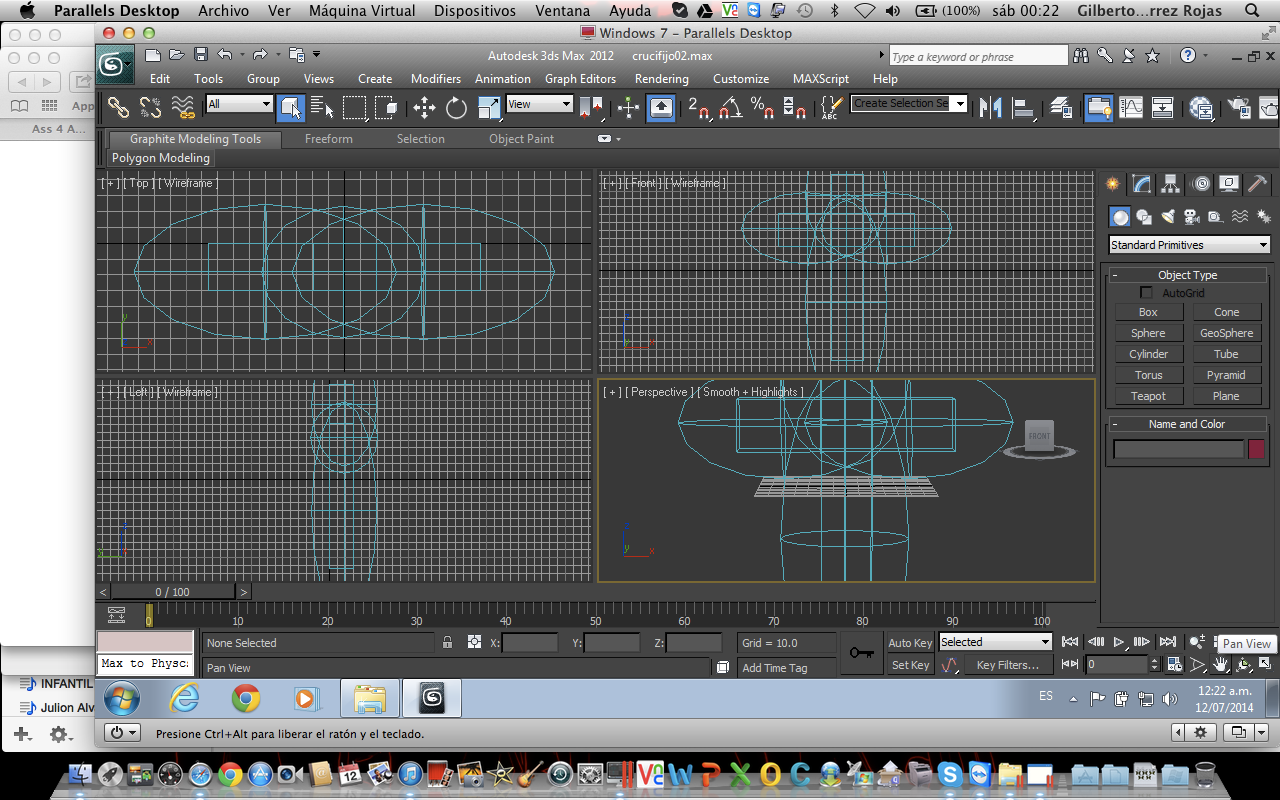Viewport: 1280px width, 800px height.
Task: Click the Edit Named Selection Sets icon
Action: 831,106
